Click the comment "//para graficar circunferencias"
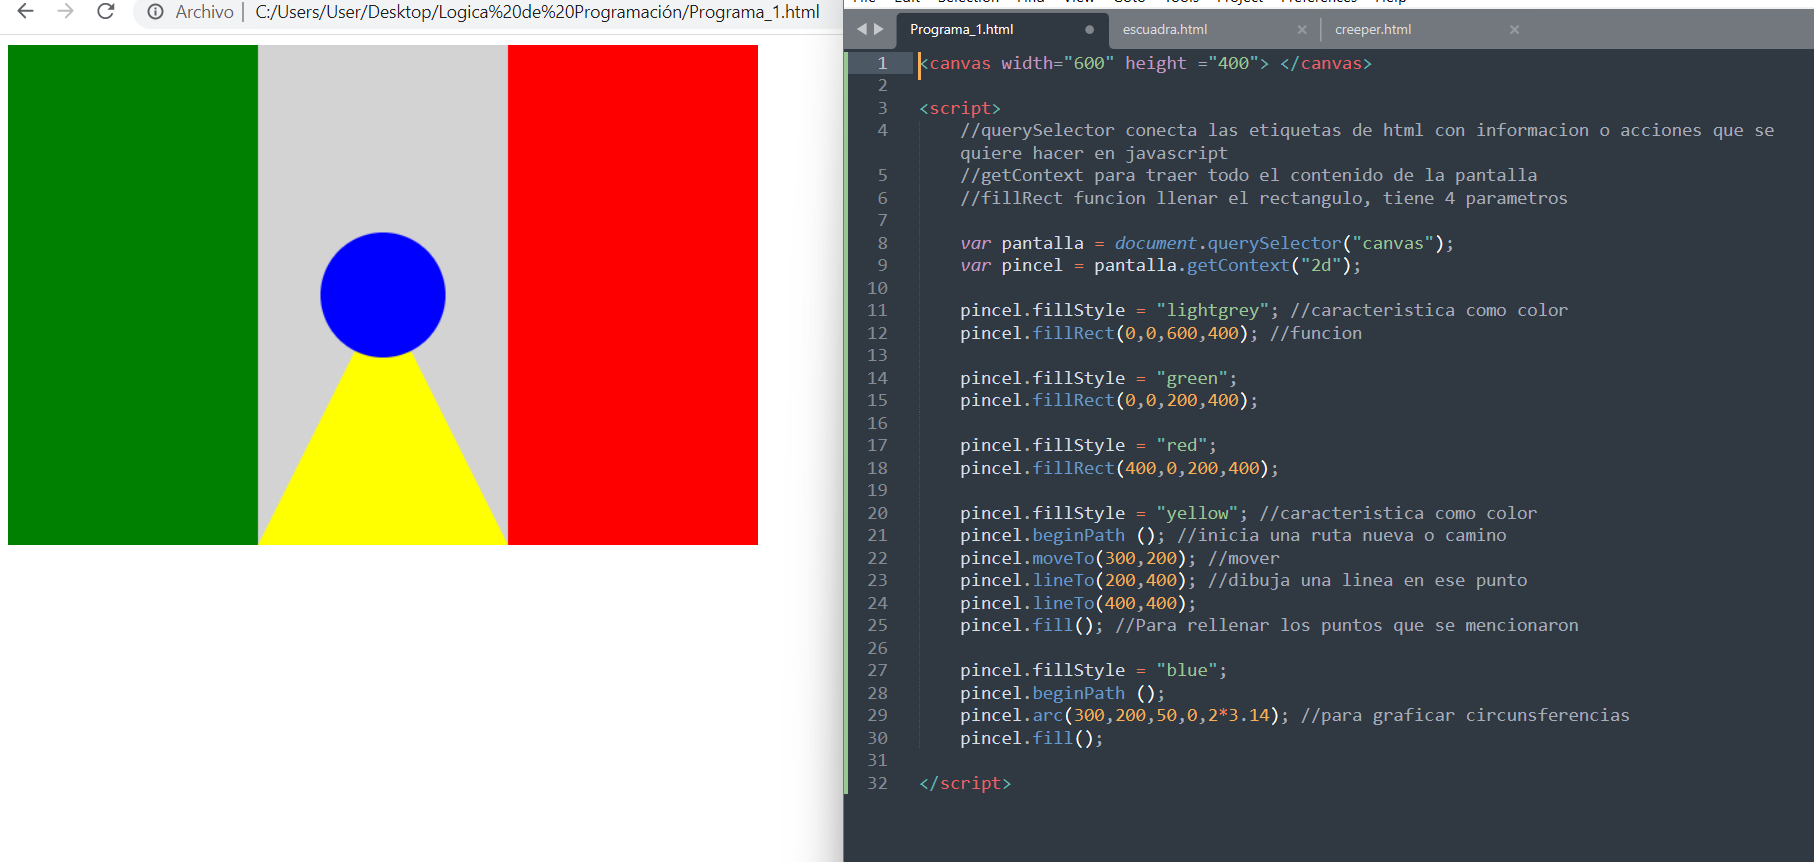The width and height of the screenshot is (1814, 862). 1465,715
